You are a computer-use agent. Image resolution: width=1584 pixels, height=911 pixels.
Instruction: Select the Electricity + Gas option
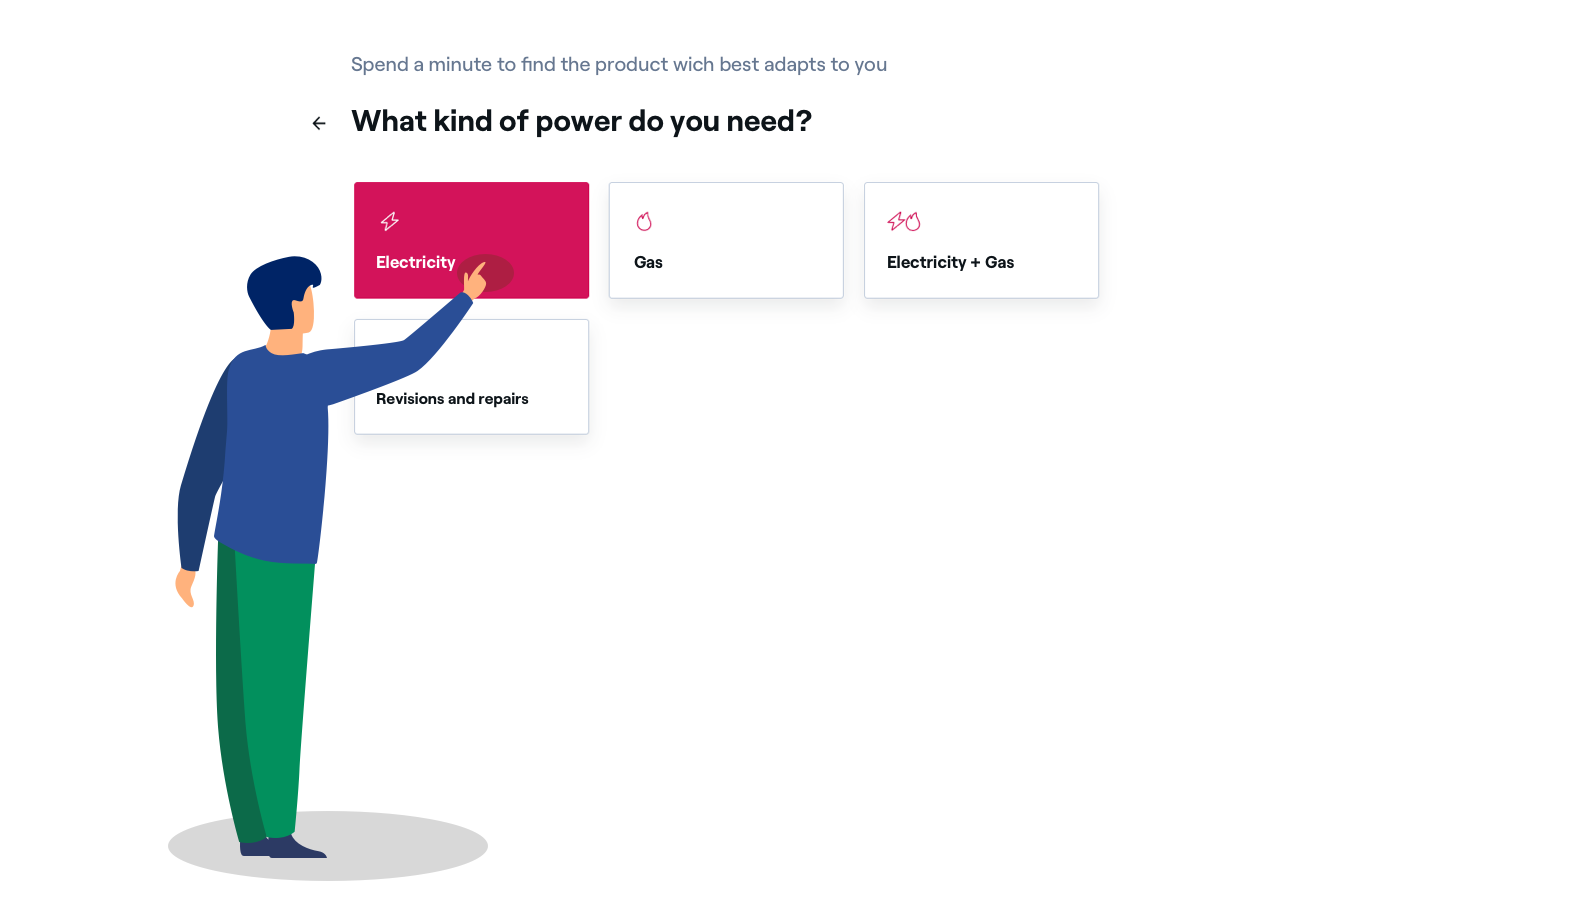(x=981, y=240)
